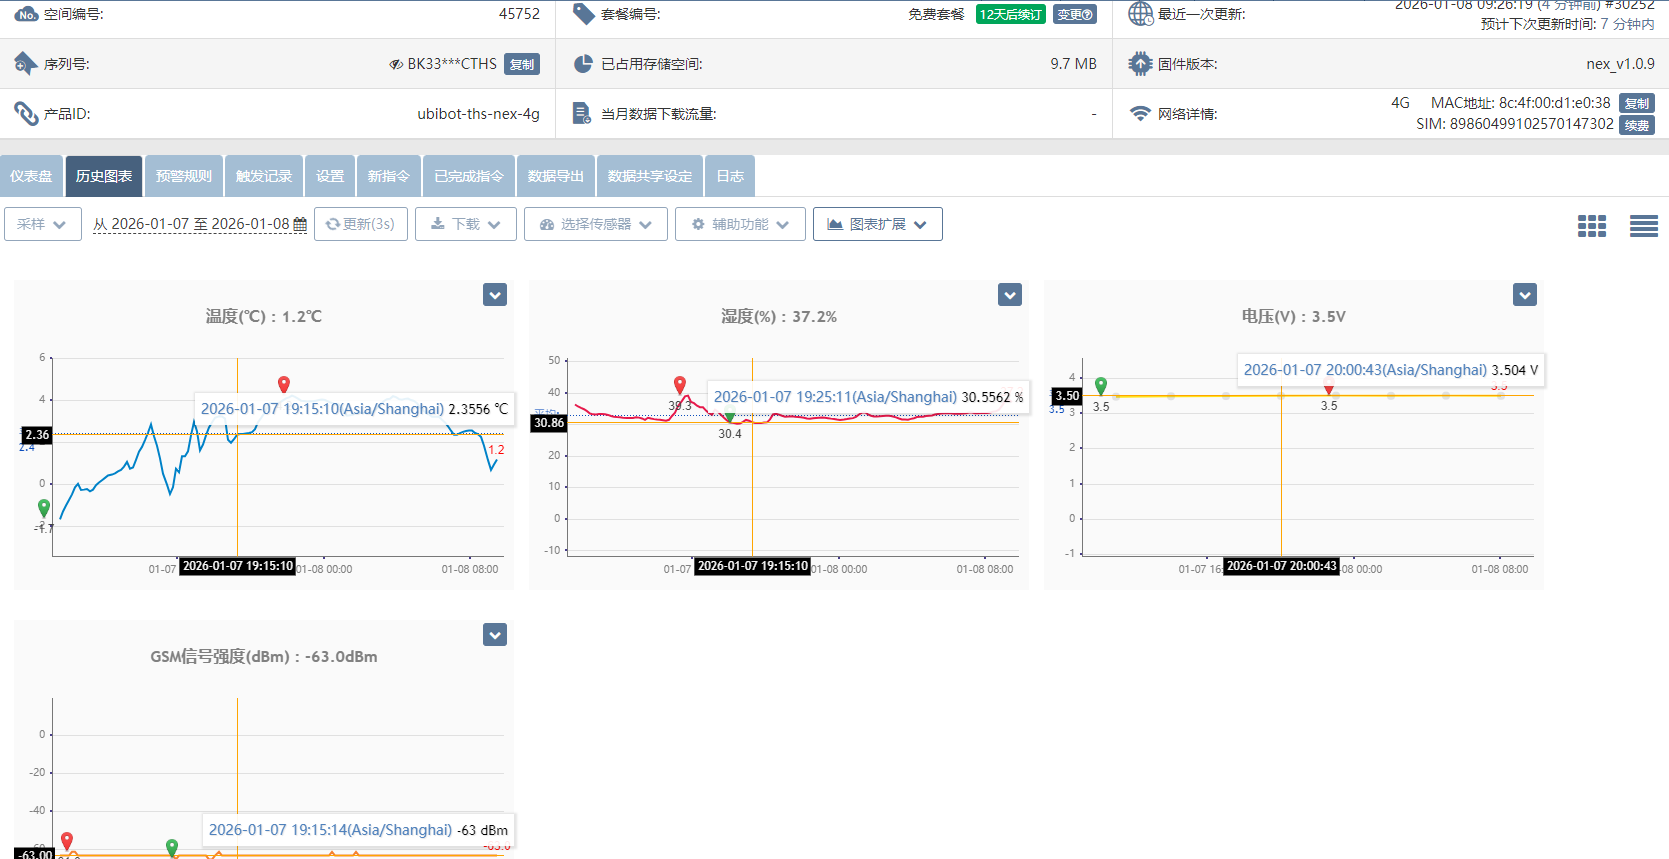Expand the 选择传感器 sensor dropdown
This screenshot has width=1669, height=859.
[595, 224]
